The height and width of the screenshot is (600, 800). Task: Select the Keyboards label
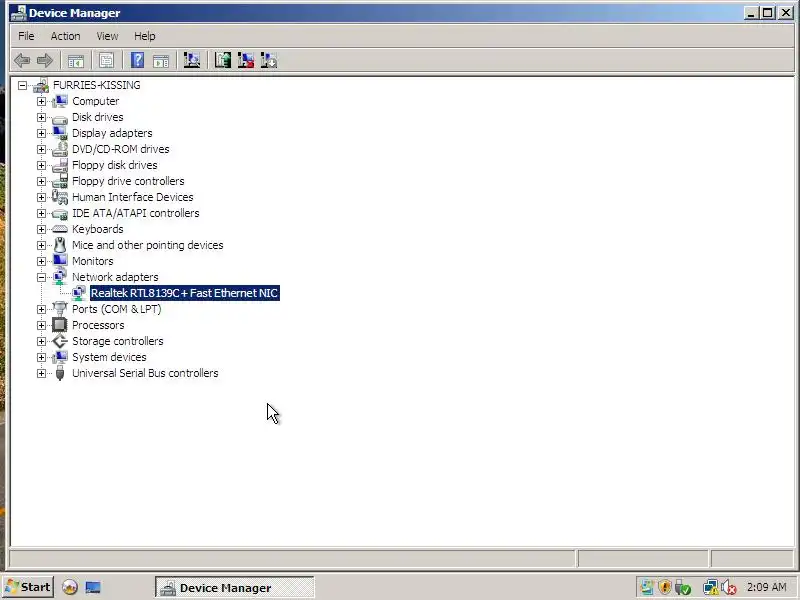point(97,229)
